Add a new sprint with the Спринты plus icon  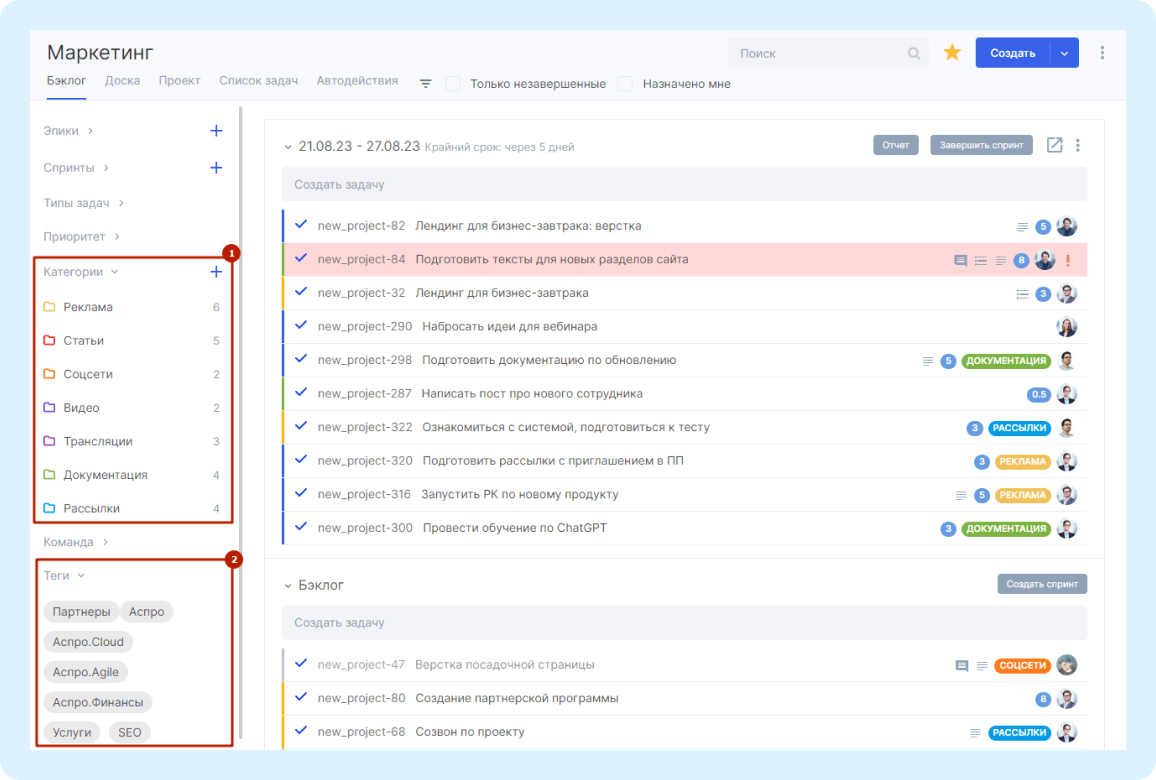click(216, 167)
